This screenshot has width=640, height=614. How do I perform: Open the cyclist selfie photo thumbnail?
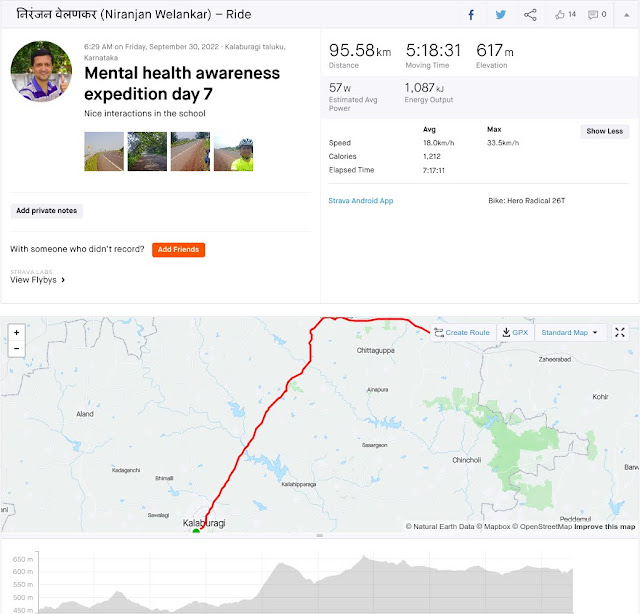[x=233, y=151]
